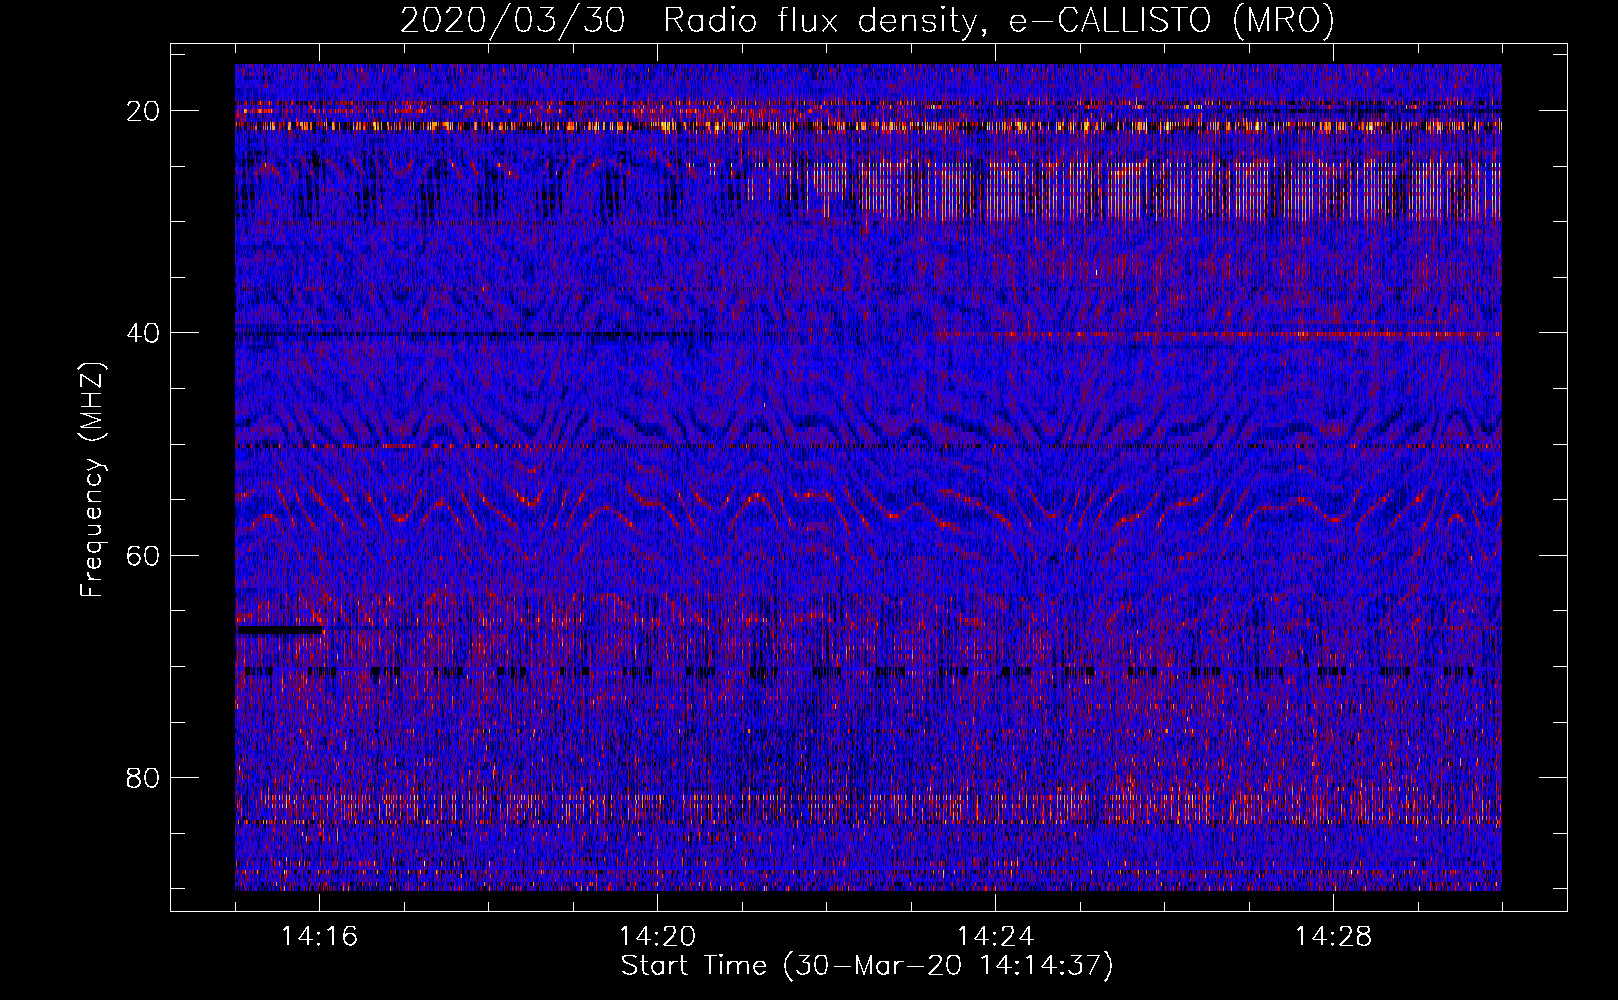Click the 14:28 time tick label

click(x=1333, y=936)
